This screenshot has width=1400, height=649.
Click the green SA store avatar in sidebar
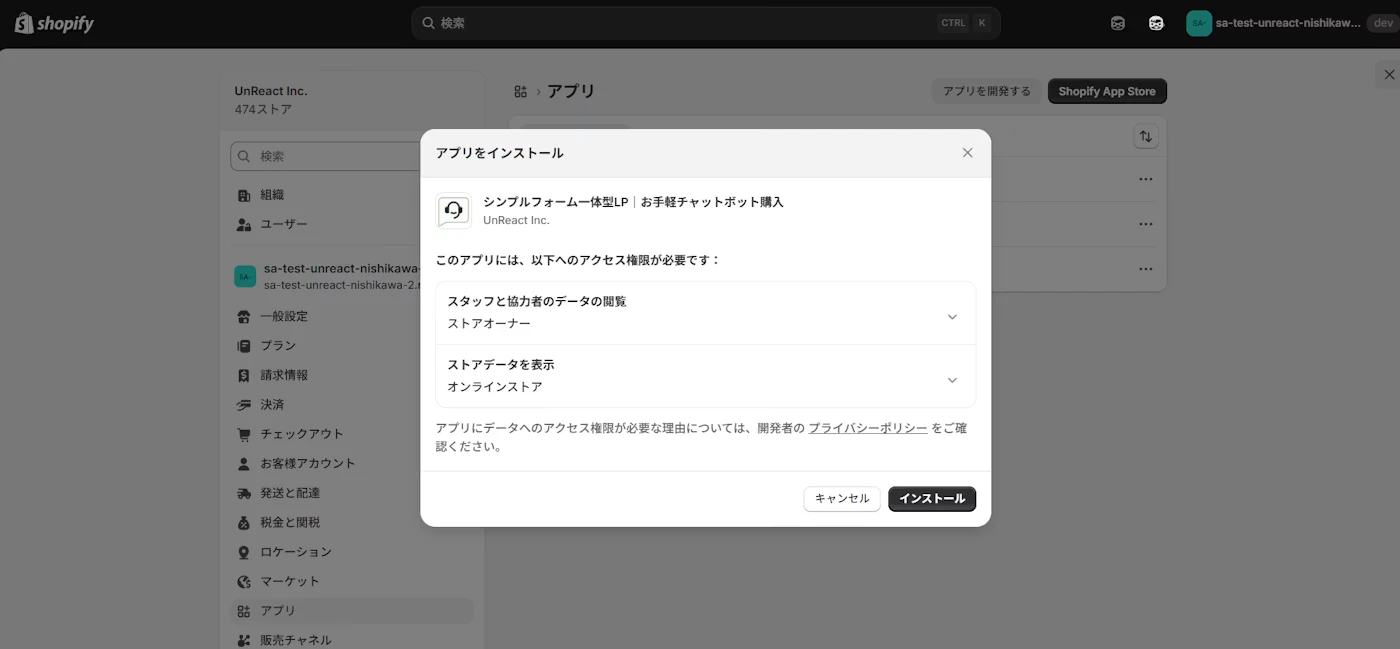point(245,276)
